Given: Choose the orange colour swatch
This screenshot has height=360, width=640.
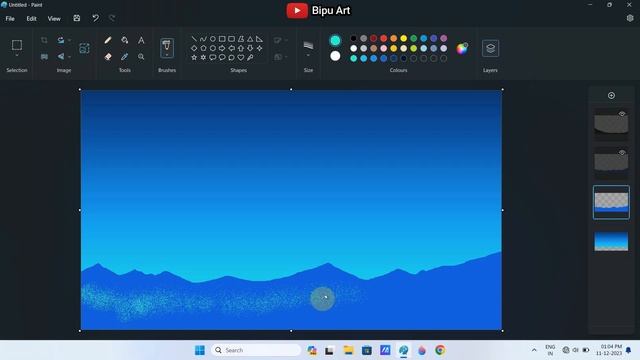Looking at the screenshot, I should (393, 38).
